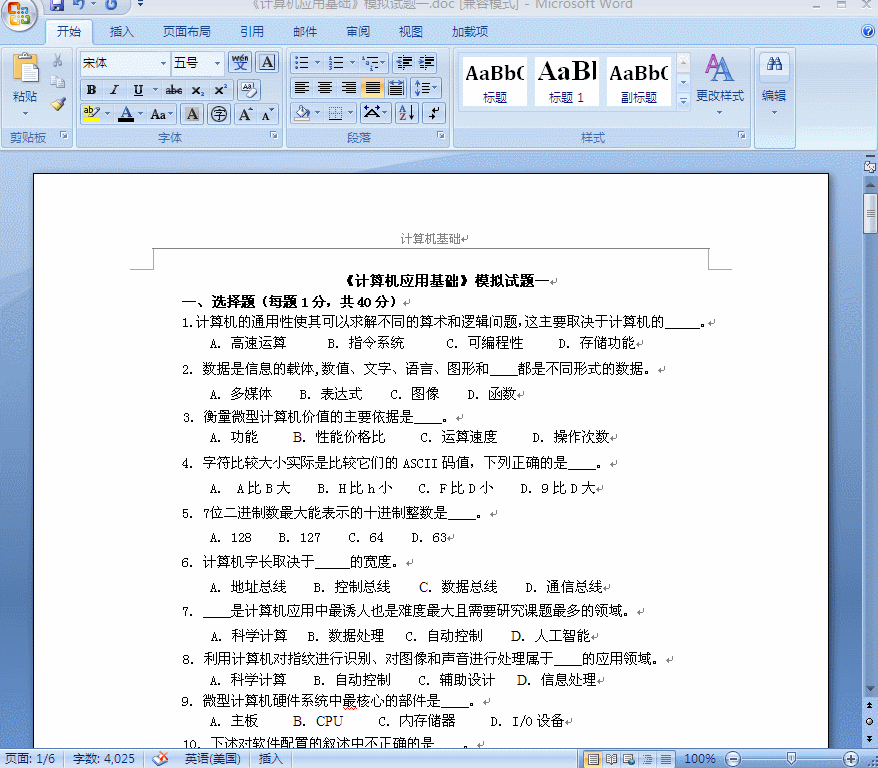Open the highlight color dropdown arrow

[x=107, y=114]
